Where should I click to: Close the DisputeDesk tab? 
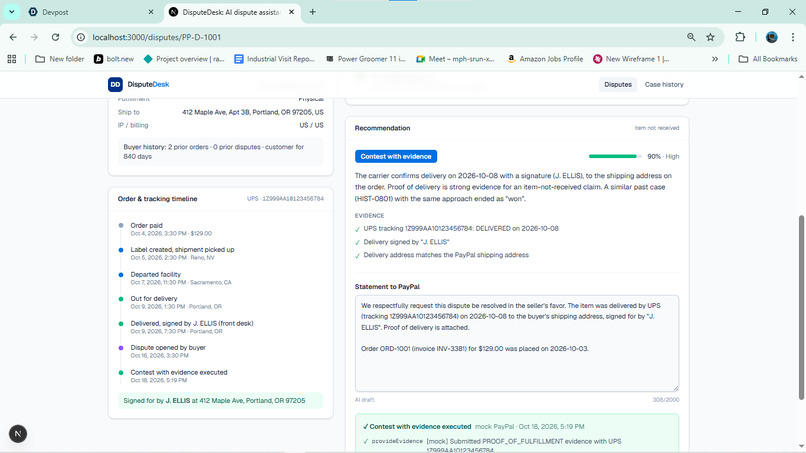[291, 12]
